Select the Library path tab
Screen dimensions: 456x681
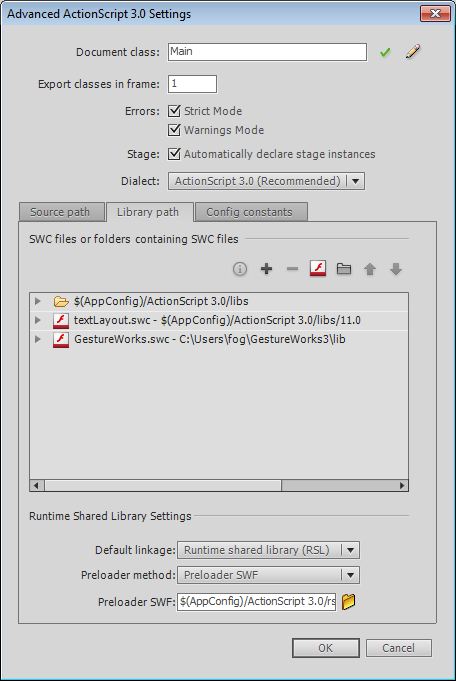pos(149,212)
